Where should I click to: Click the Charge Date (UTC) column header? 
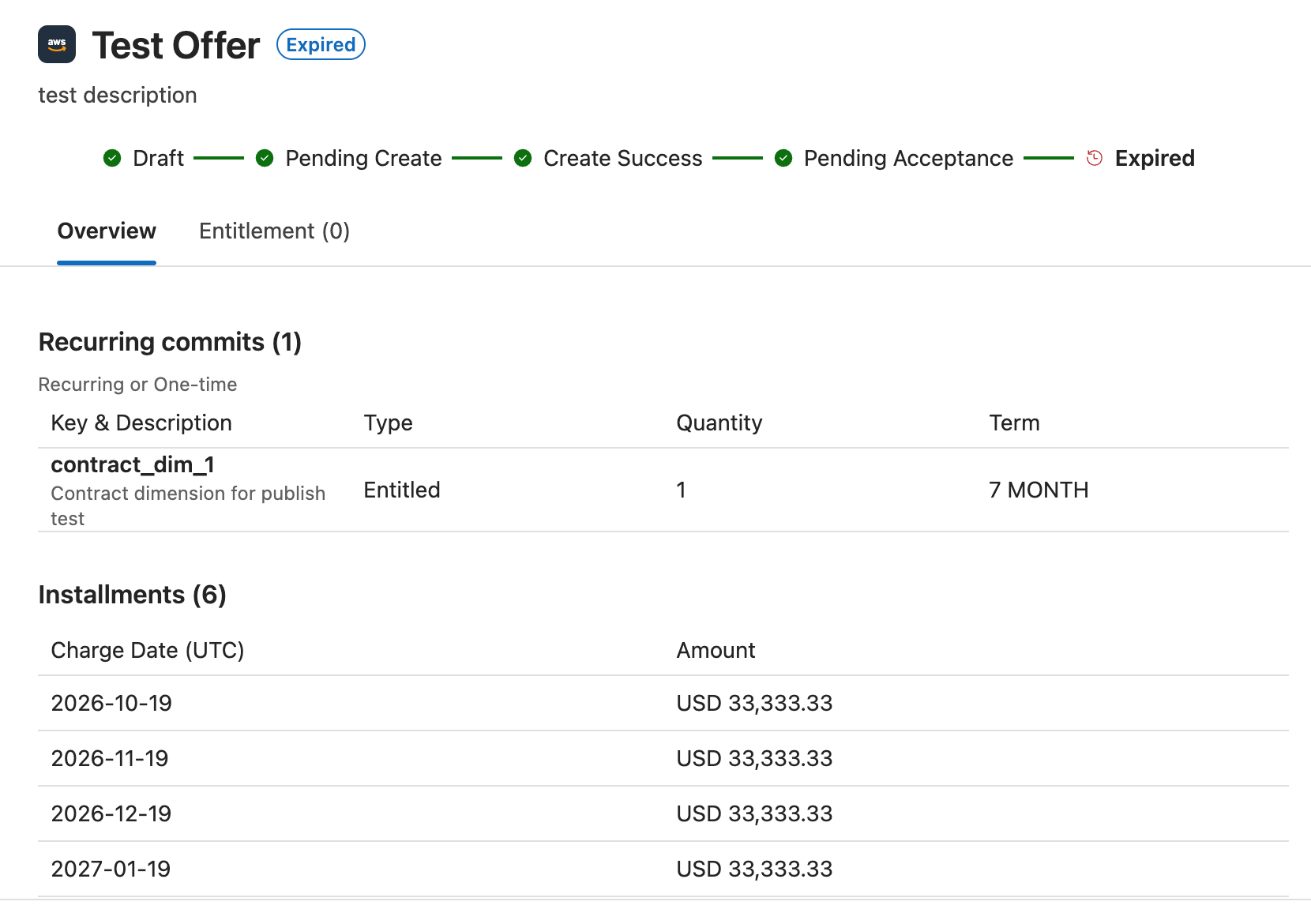pos(148,650)
